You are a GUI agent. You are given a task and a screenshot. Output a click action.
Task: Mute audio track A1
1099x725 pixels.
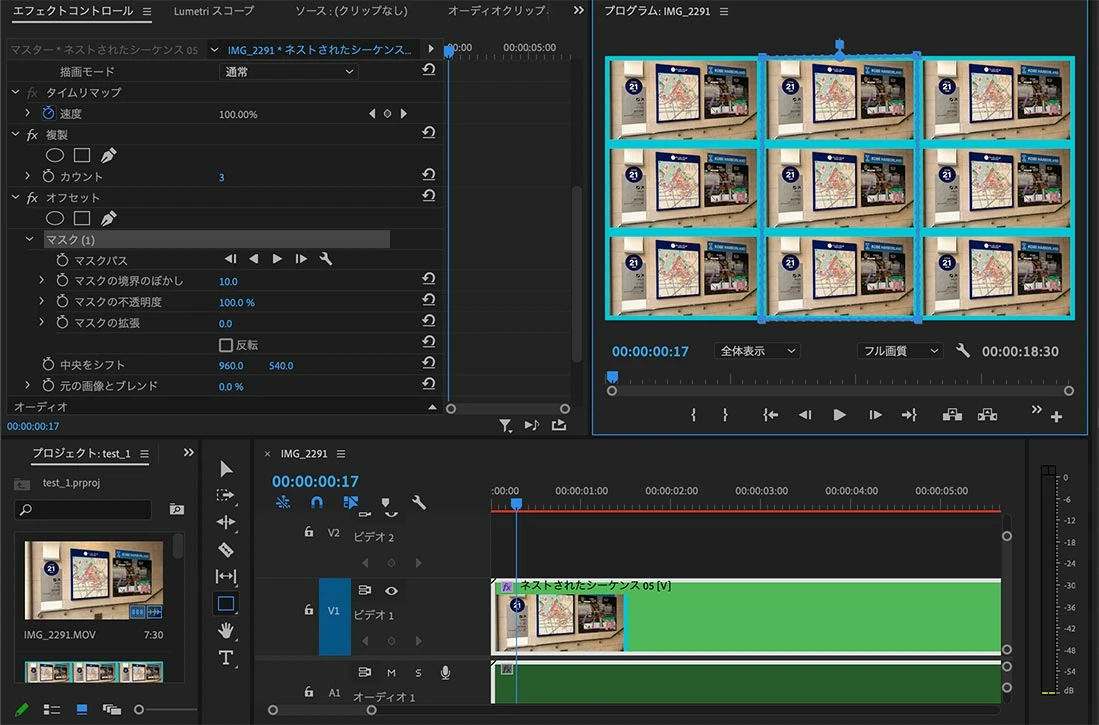click(391, 672)
